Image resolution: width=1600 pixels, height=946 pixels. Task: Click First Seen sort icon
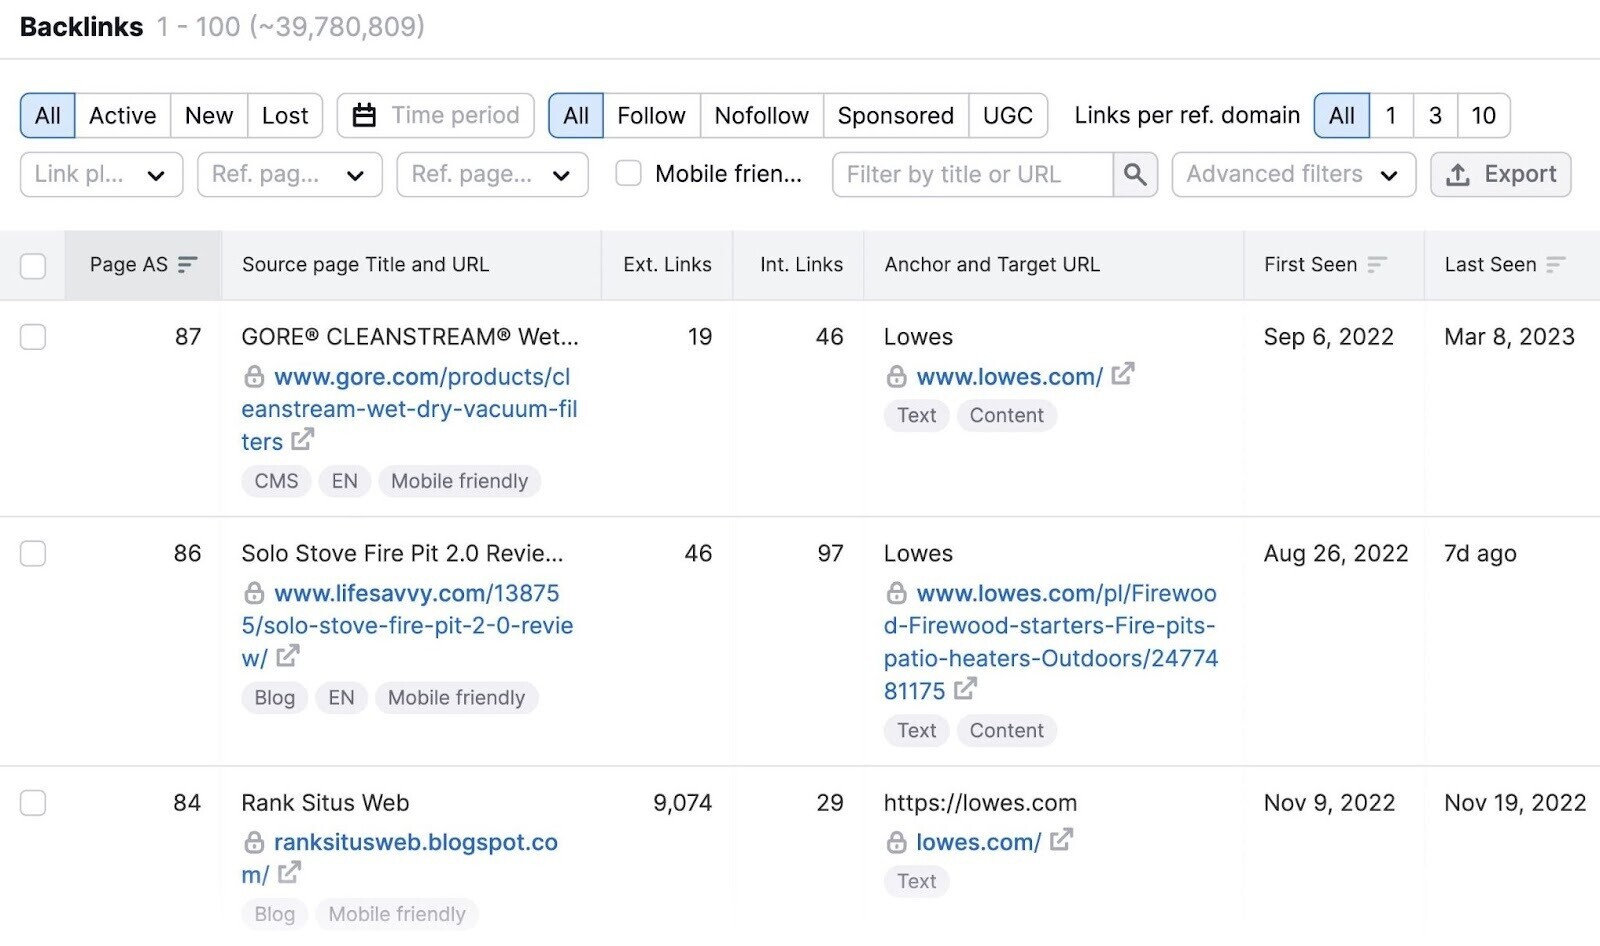pyautogui.click(x=1377, y=264)
